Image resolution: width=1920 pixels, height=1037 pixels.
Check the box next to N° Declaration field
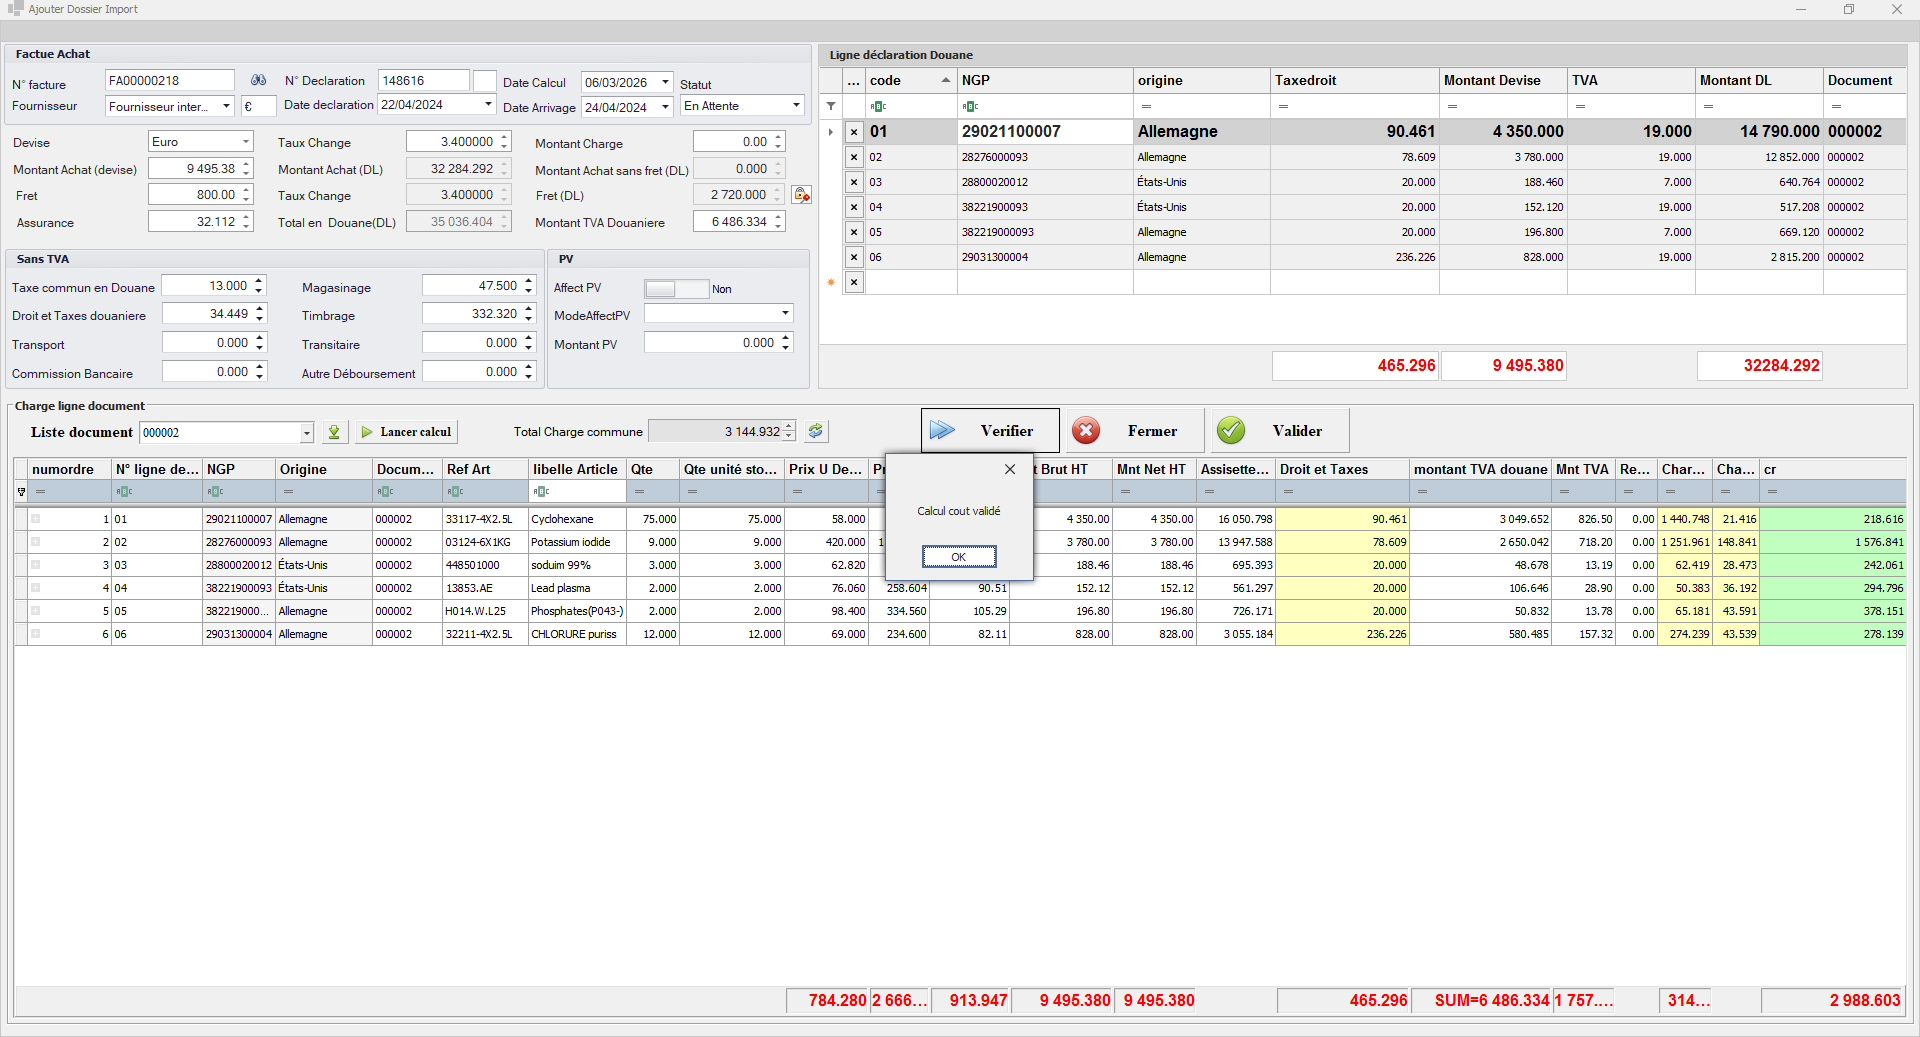(484, 81)
